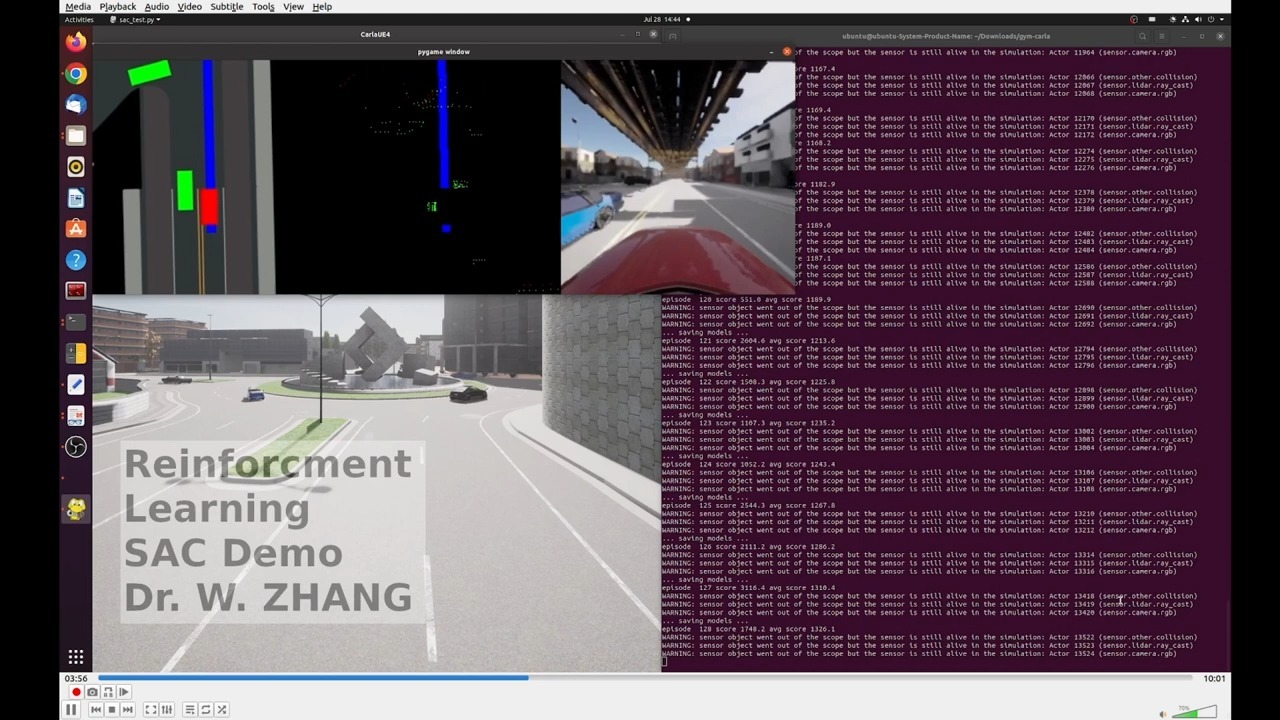Open Ubuntu Software from the dock

tap(76, 229)
